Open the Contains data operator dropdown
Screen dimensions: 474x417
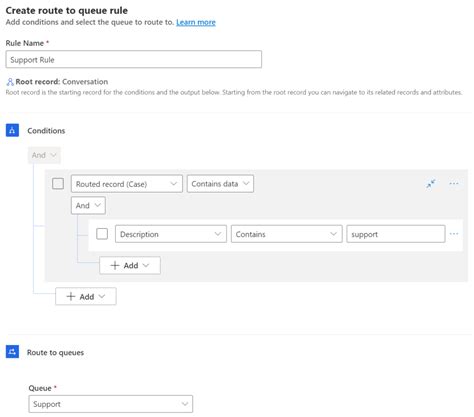pos(220,184)
